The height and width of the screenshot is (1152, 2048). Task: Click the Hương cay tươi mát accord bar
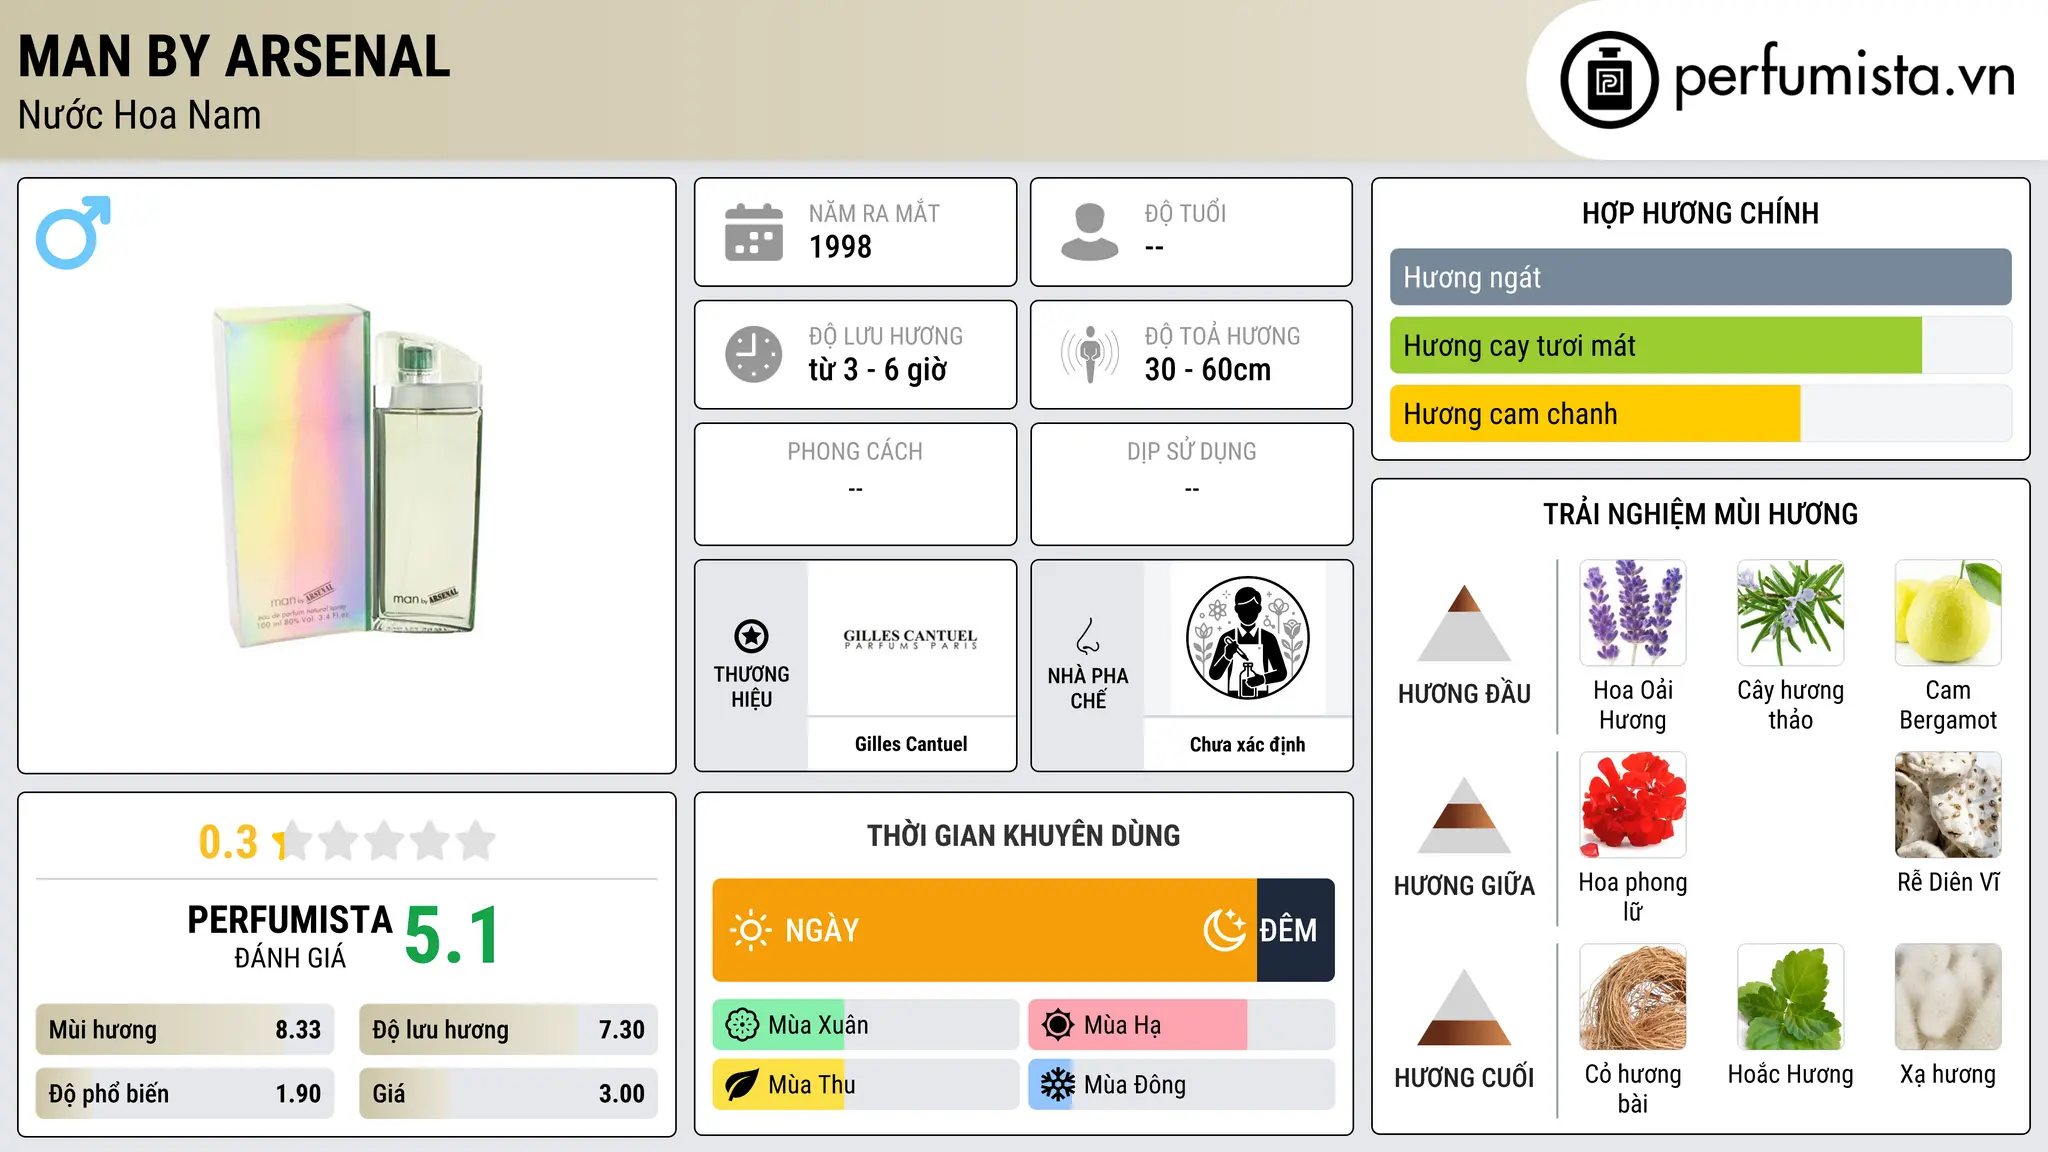click(x=1700, y=345)
